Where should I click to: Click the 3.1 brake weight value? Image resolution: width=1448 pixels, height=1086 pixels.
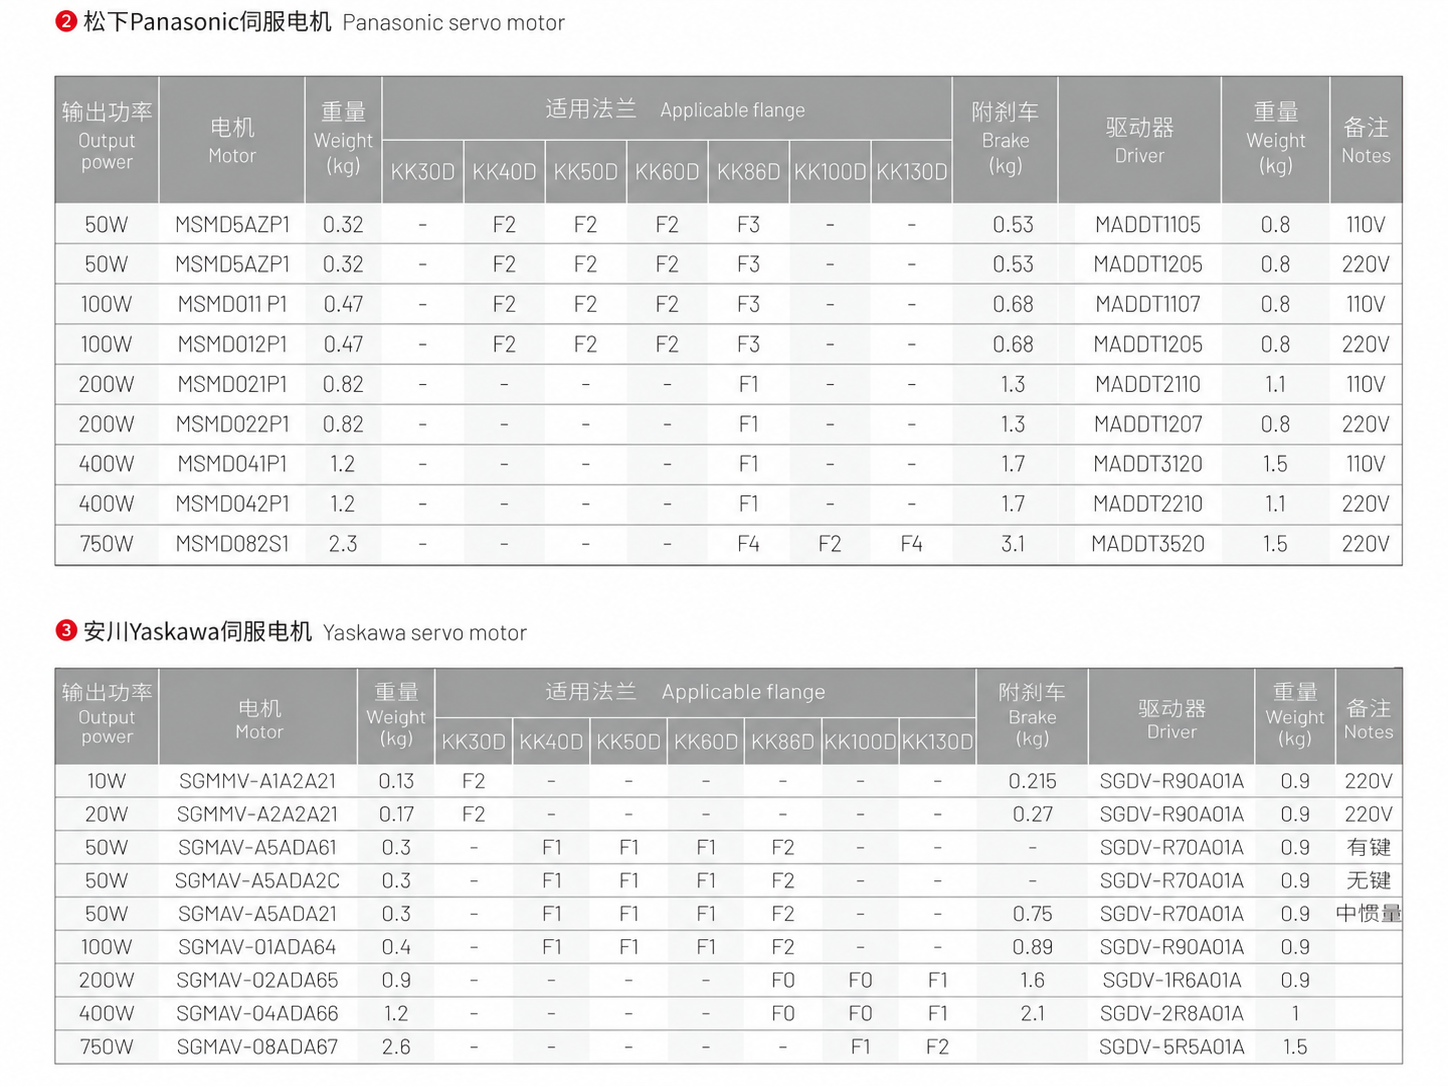(x=1013, y=544)
